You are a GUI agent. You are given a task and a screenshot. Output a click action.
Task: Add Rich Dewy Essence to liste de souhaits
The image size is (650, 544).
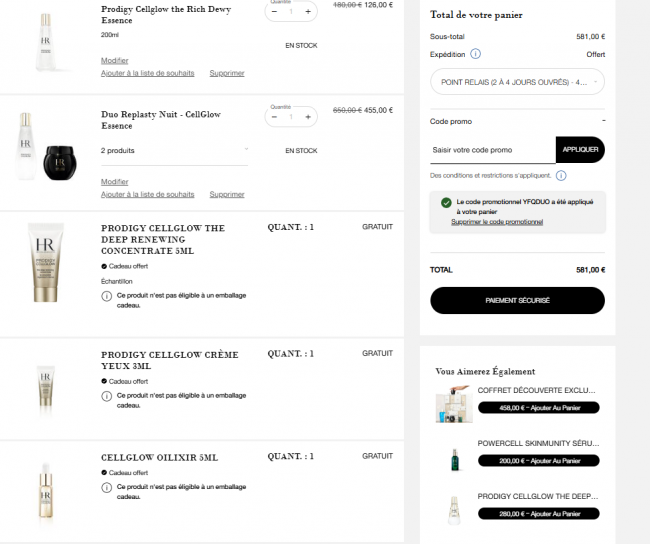click(x=148, y=73)
